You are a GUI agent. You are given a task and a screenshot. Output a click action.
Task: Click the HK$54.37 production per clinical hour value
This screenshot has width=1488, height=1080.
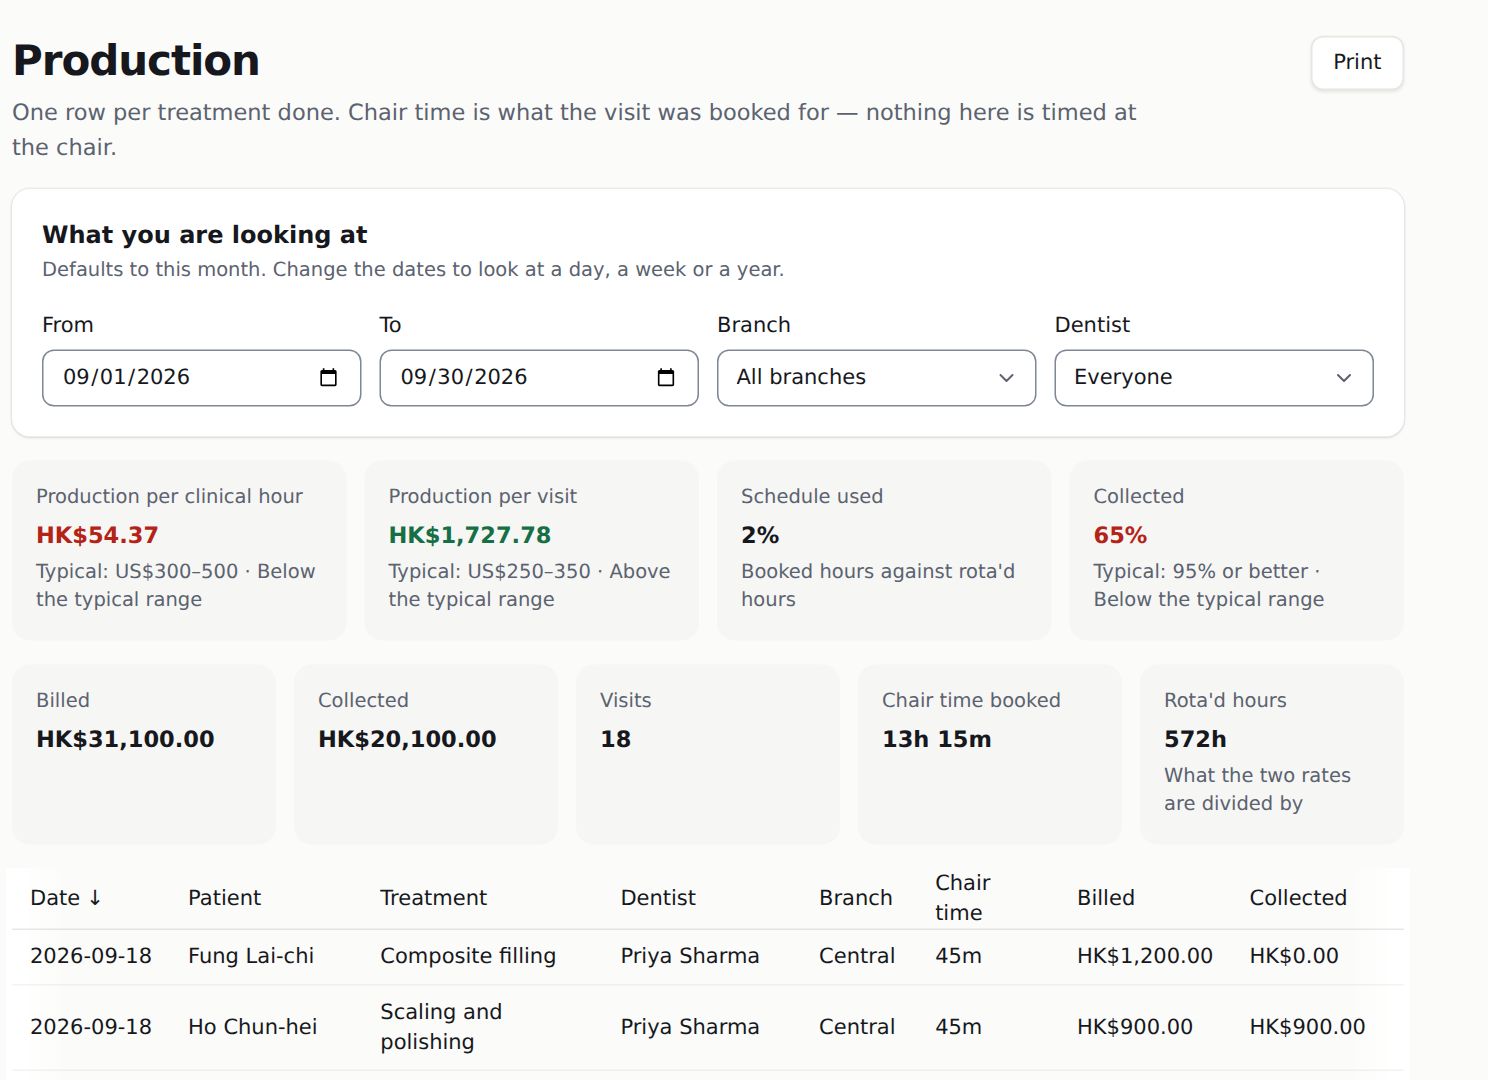pos(97,535)
